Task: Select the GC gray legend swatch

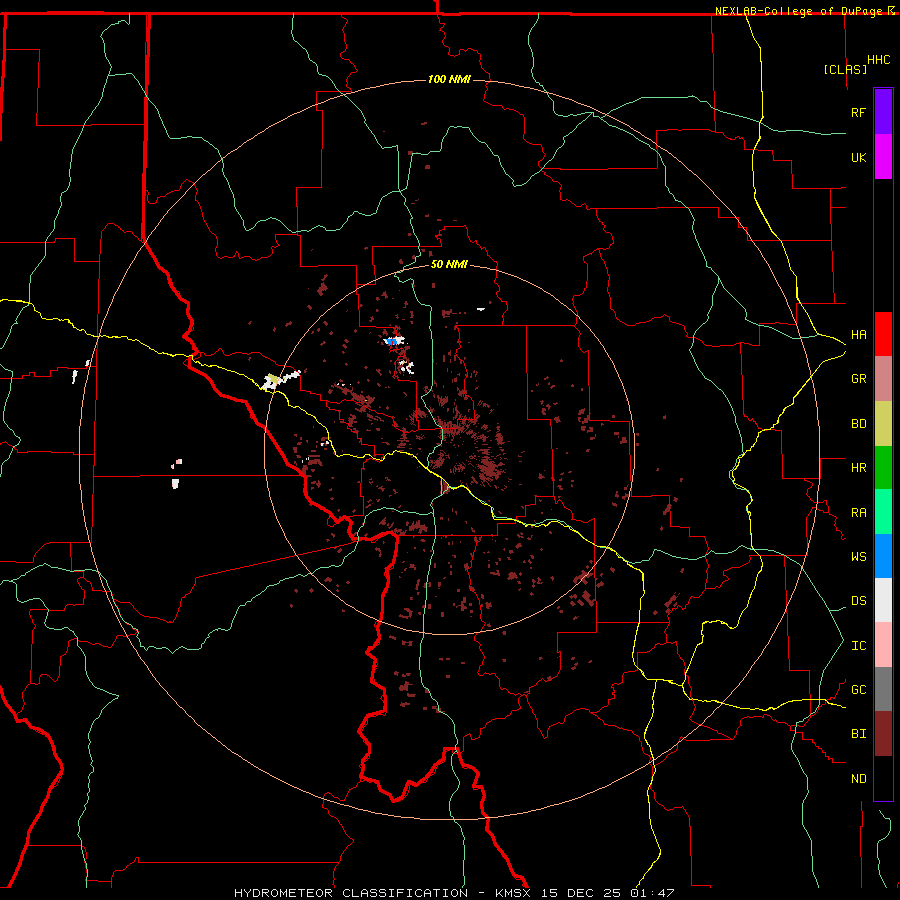Action: coord(883,689)
